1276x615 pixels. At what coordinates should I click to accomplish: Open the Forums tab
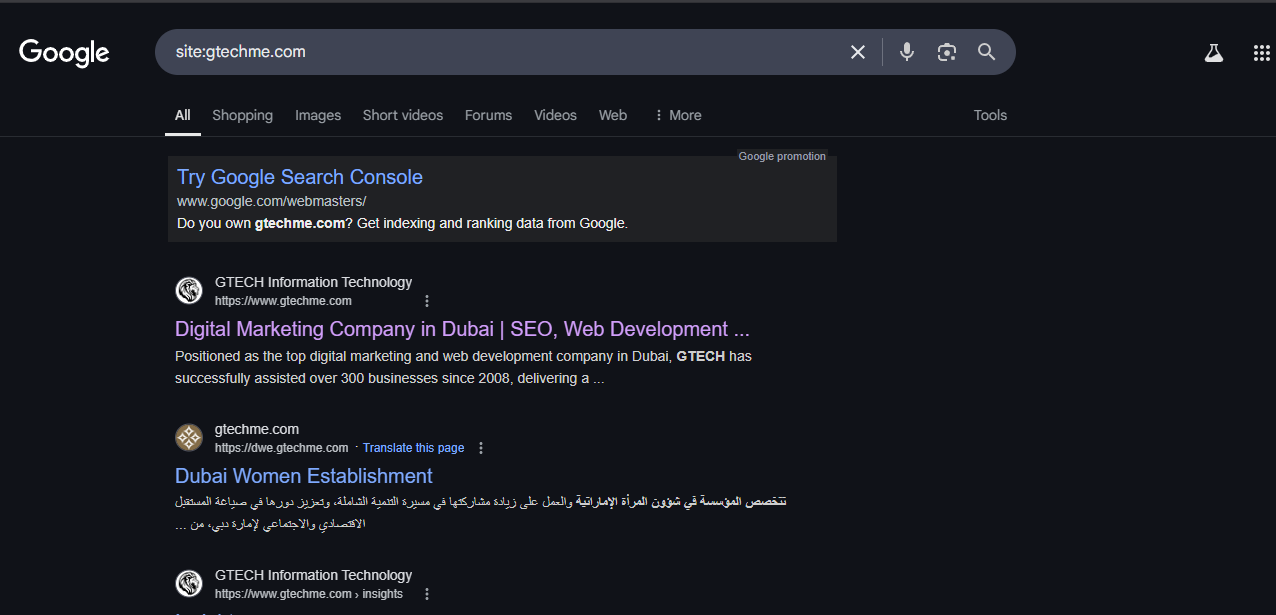(x=488, y=115)
